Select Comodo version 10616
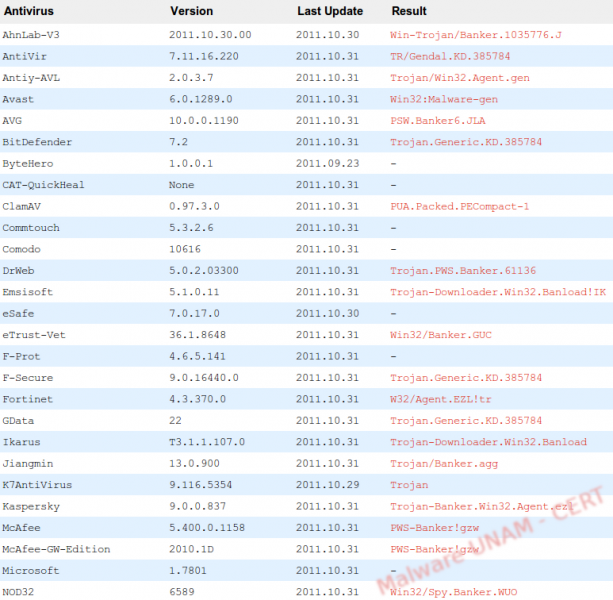This screenshot has height=600, width=613. (x=185, y=249)
